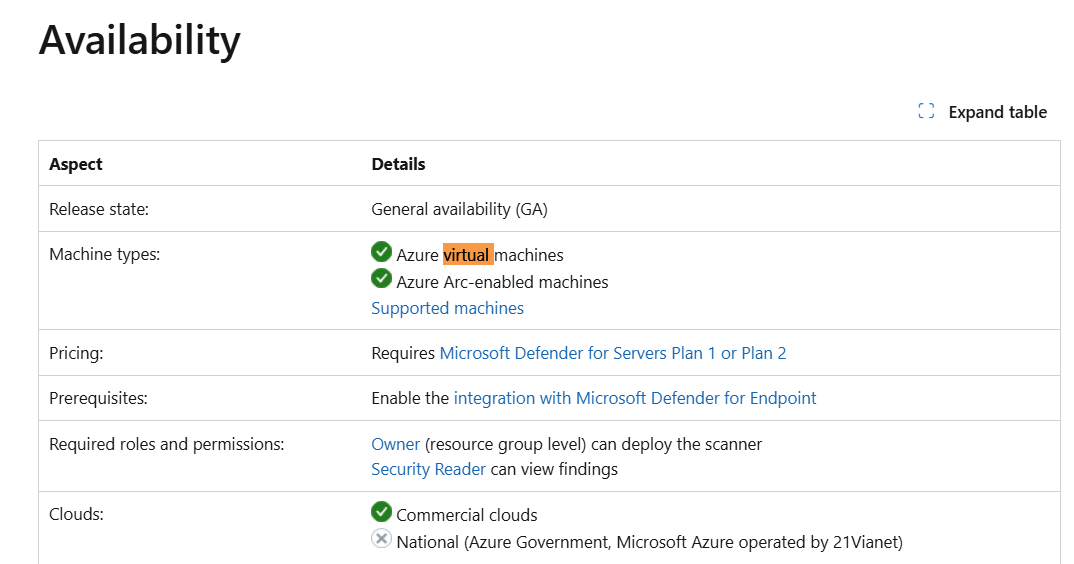Screen dimensions: 1074x564
Task: Click General availability (GA) text
Action: coord(460,209)
